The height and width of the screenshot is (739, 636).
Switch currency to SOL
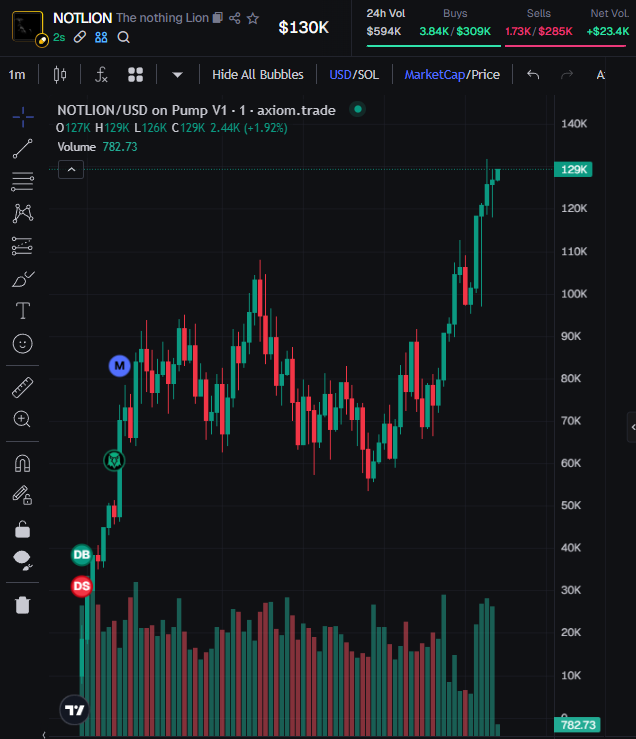pyautogui.click(x=368, y=74)
